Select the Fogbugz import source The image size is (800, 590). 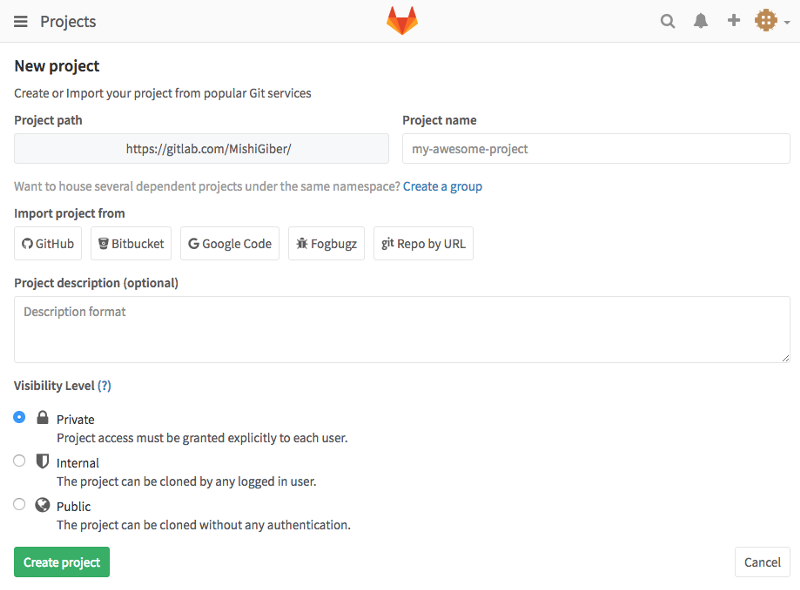click(x=326, y=243)
